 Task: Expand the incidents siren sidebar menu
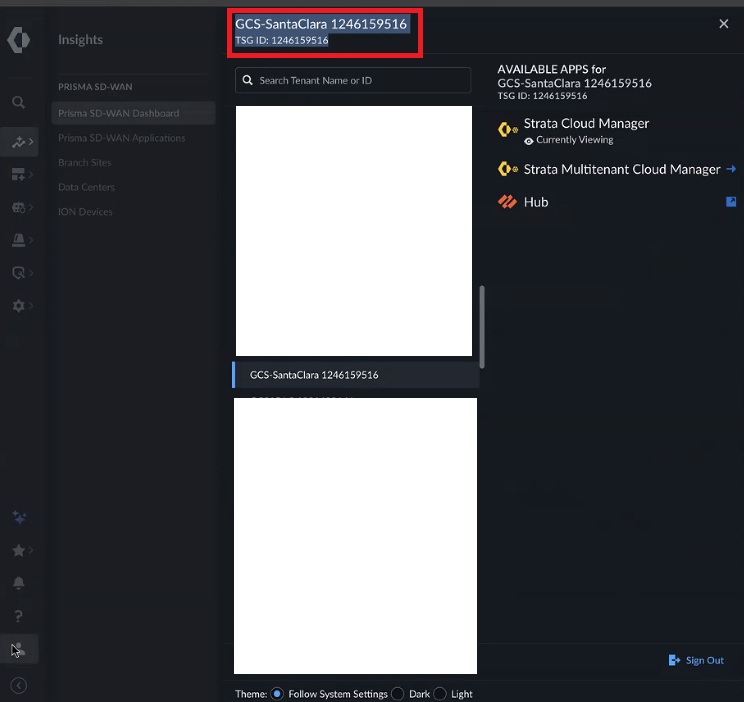click(19, 240)
